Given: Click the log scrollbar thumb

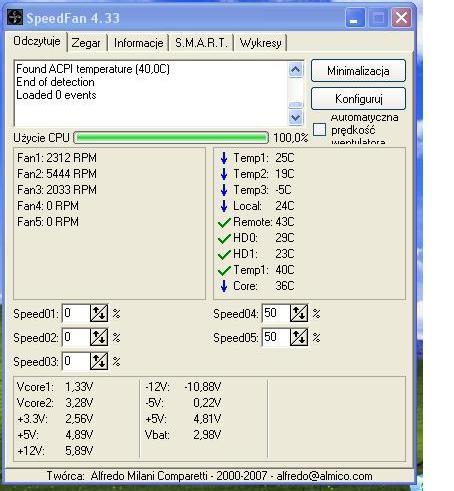Looking at the screenshot, I should 296,105.
